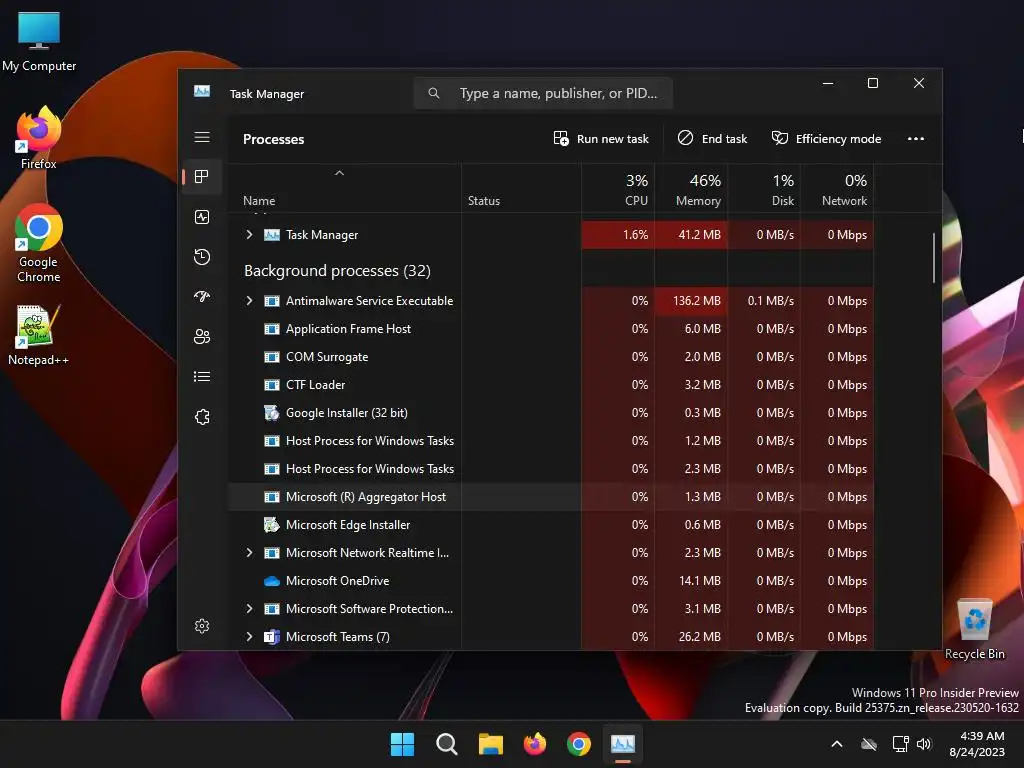
Task: Click the search magnifier icon in Task Manager
Action: click(434, 93)
